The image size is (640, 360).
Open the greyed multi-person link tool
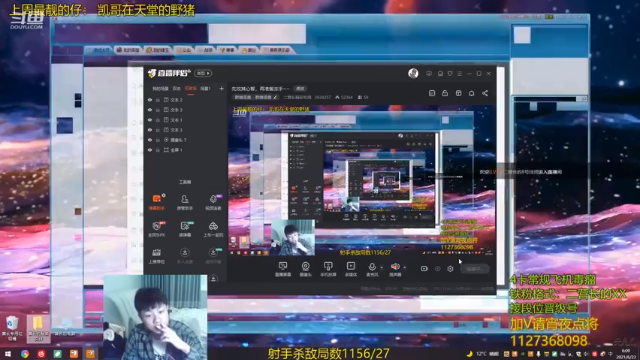tap(184, 256)
